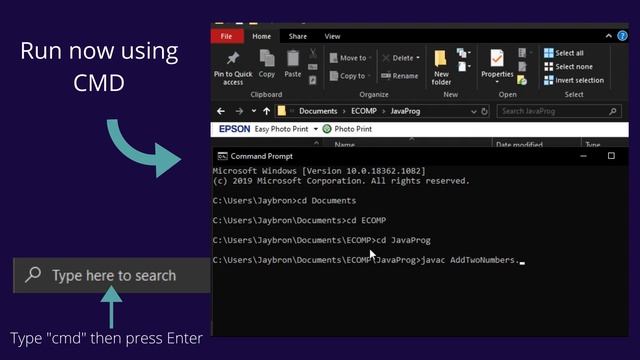Click the EPSON Photo Print button
The image size is (640, 360).
347,129
